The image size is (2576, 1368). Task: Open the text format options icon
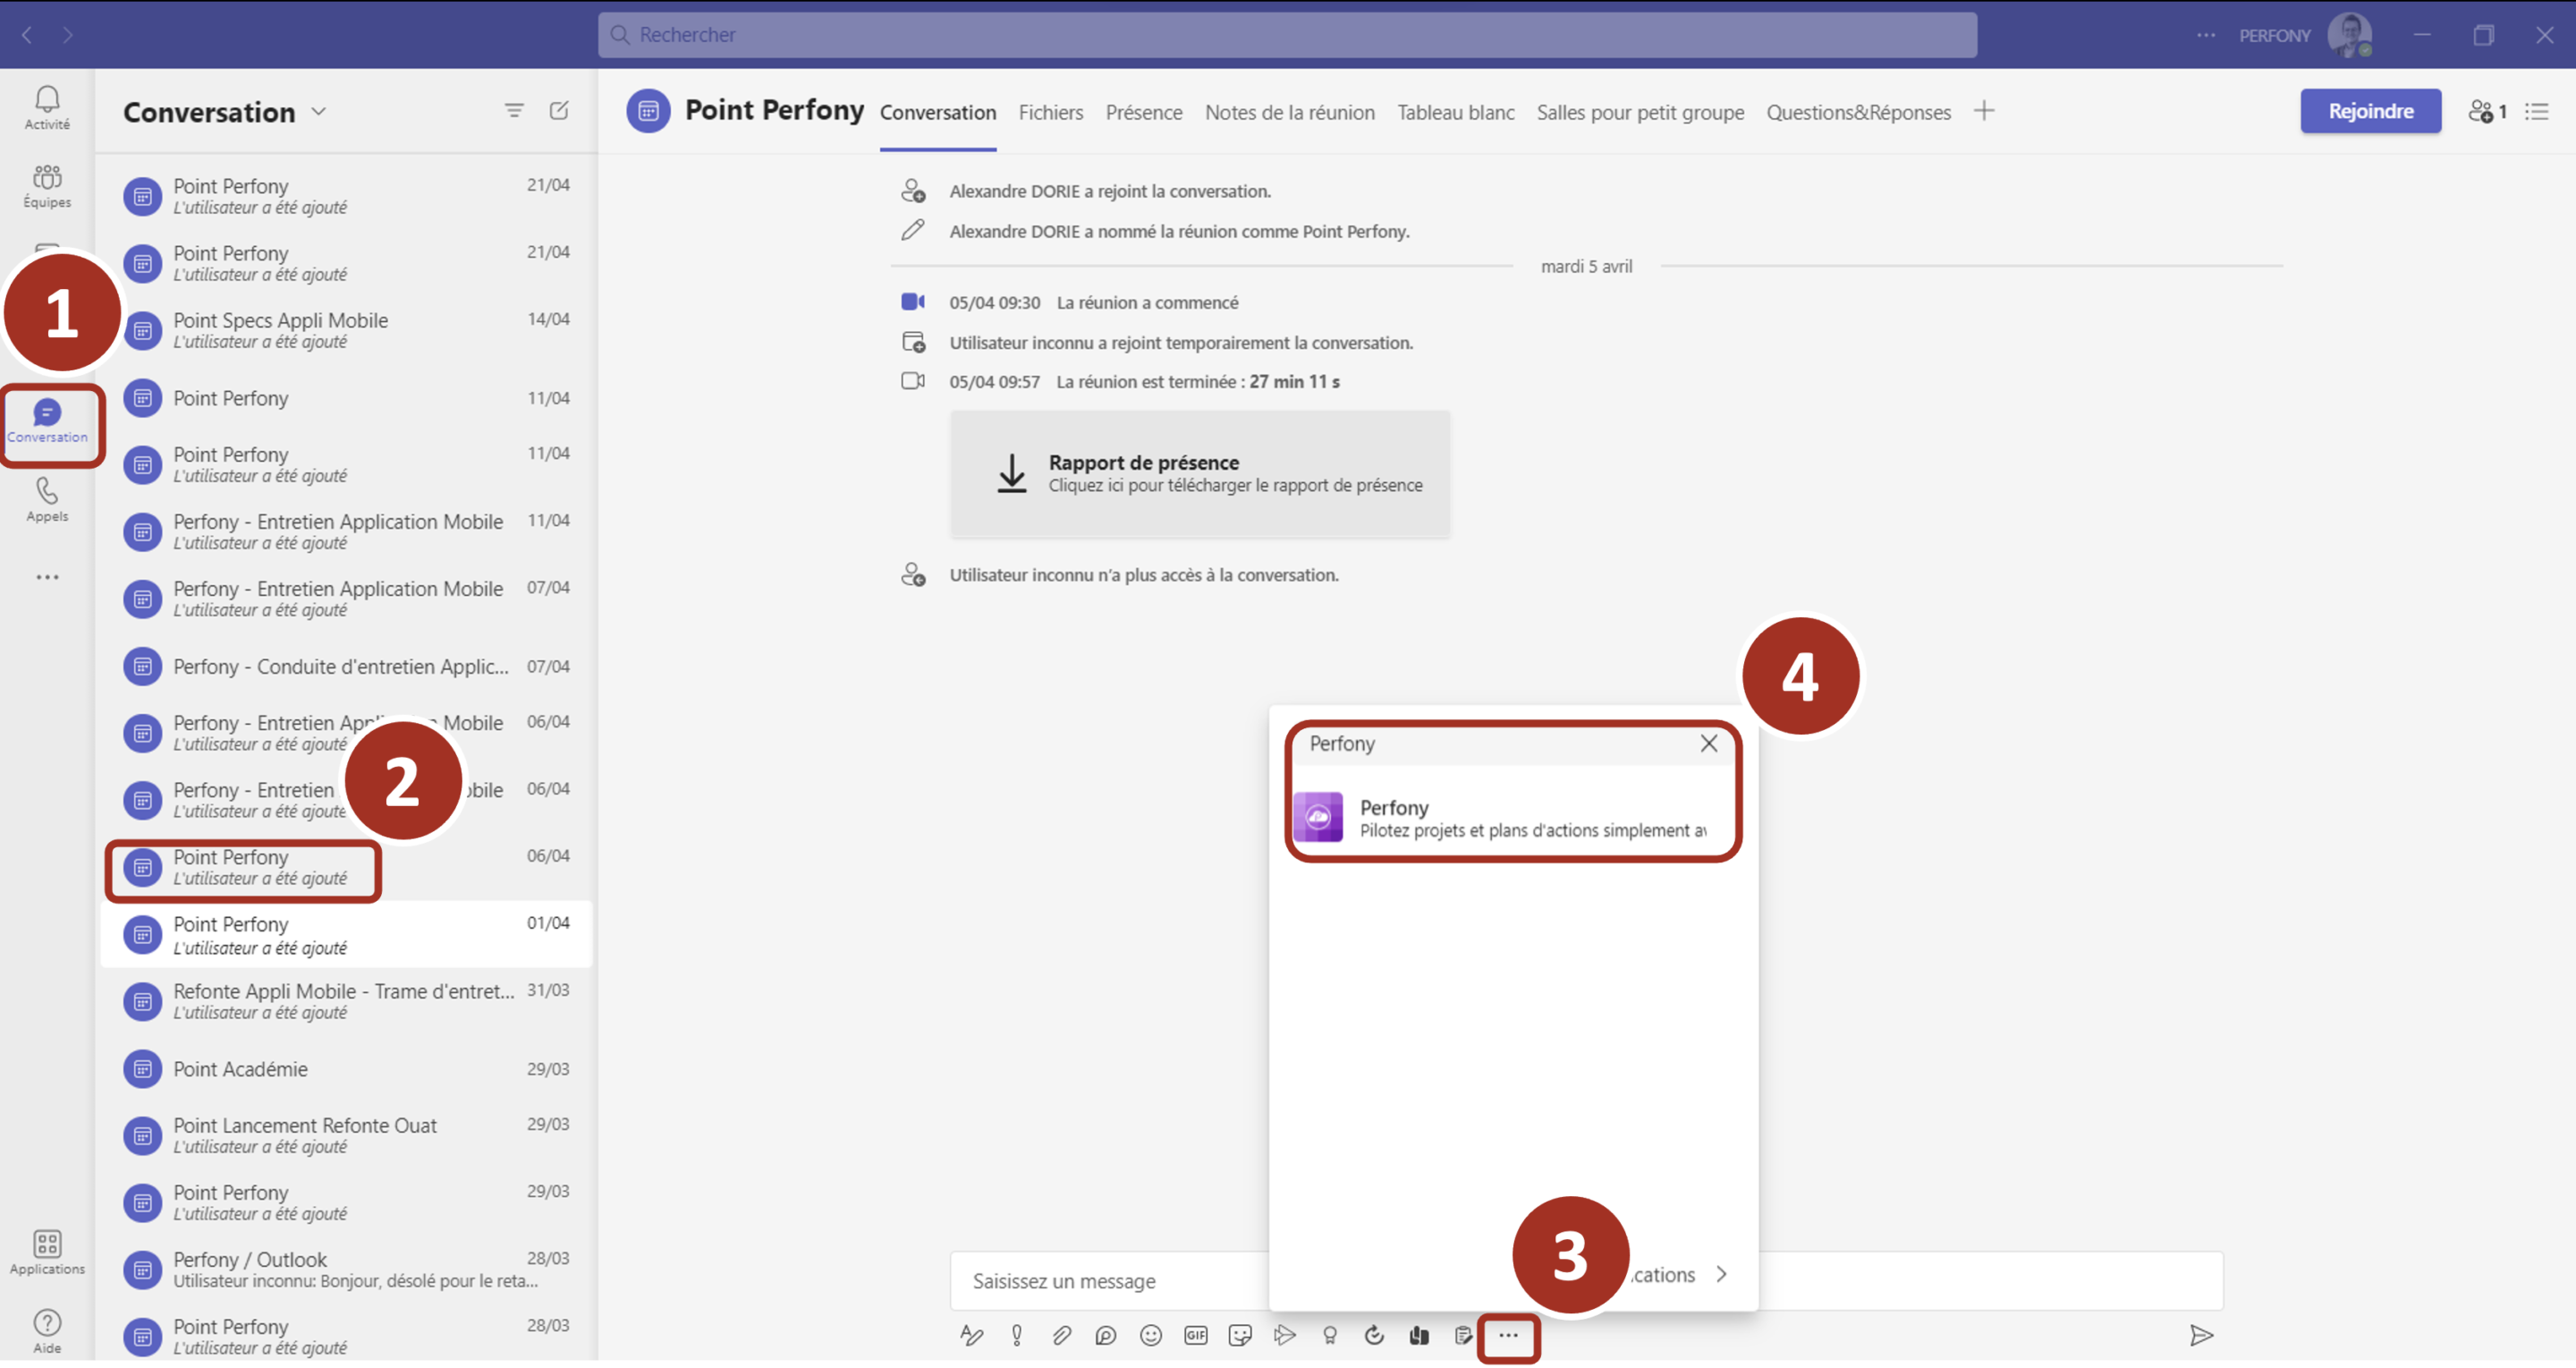[x=971, y=1336]
